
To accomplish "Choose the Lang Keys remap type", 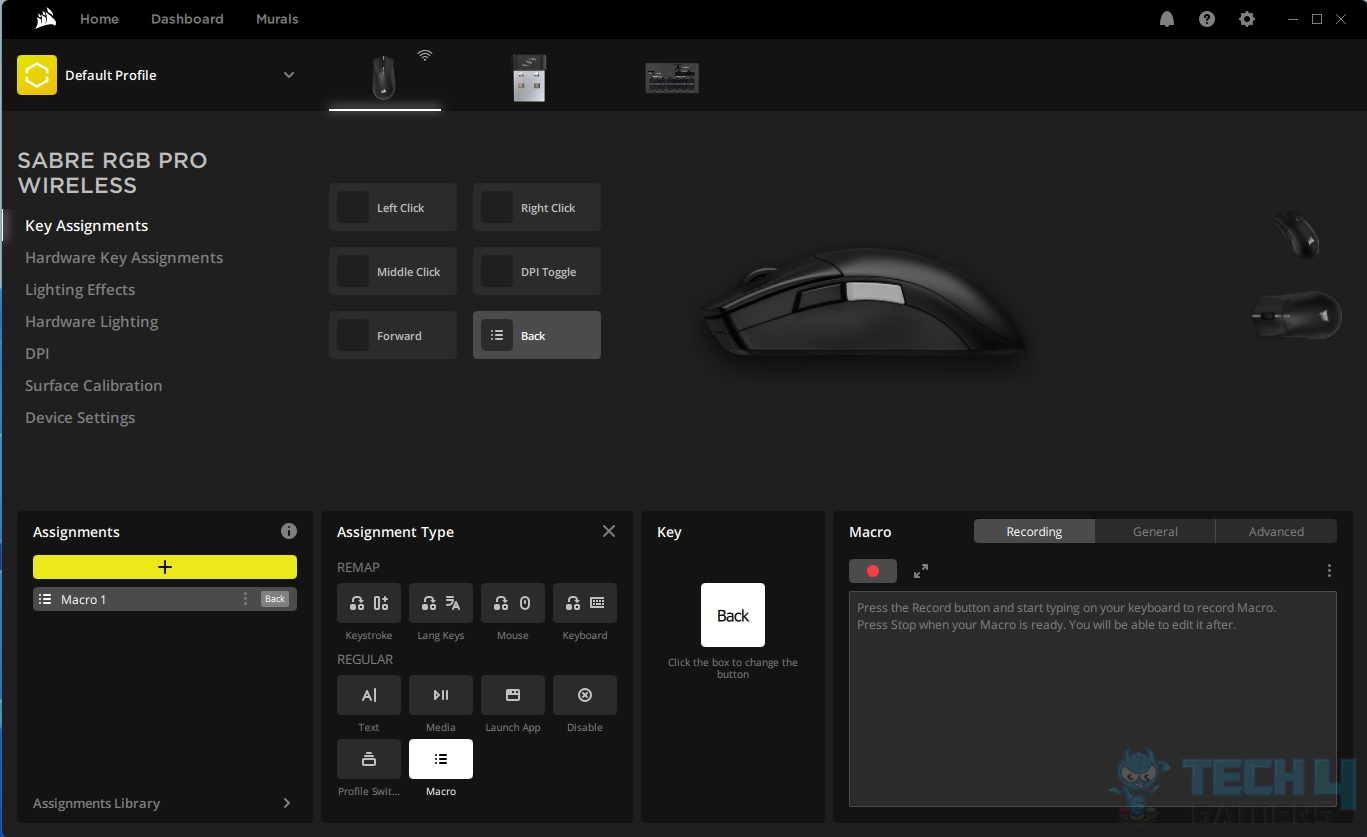I will pyautogui.click(x=441, y=603).
